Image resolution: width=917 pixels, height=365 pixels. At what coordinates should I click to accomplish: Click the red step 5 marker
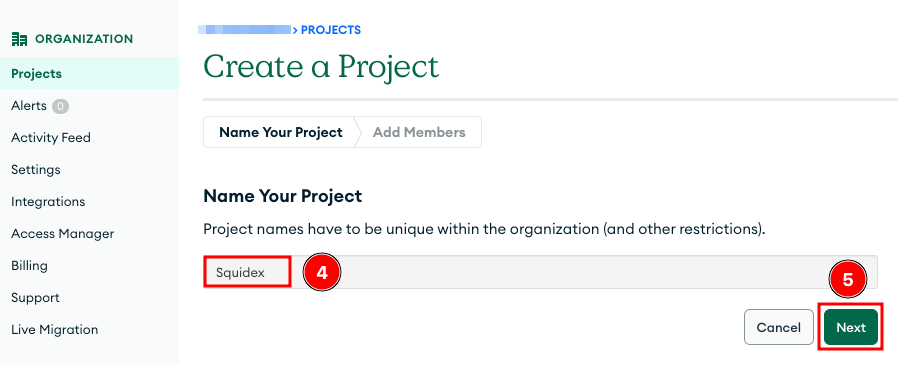(x=848, y=279)
